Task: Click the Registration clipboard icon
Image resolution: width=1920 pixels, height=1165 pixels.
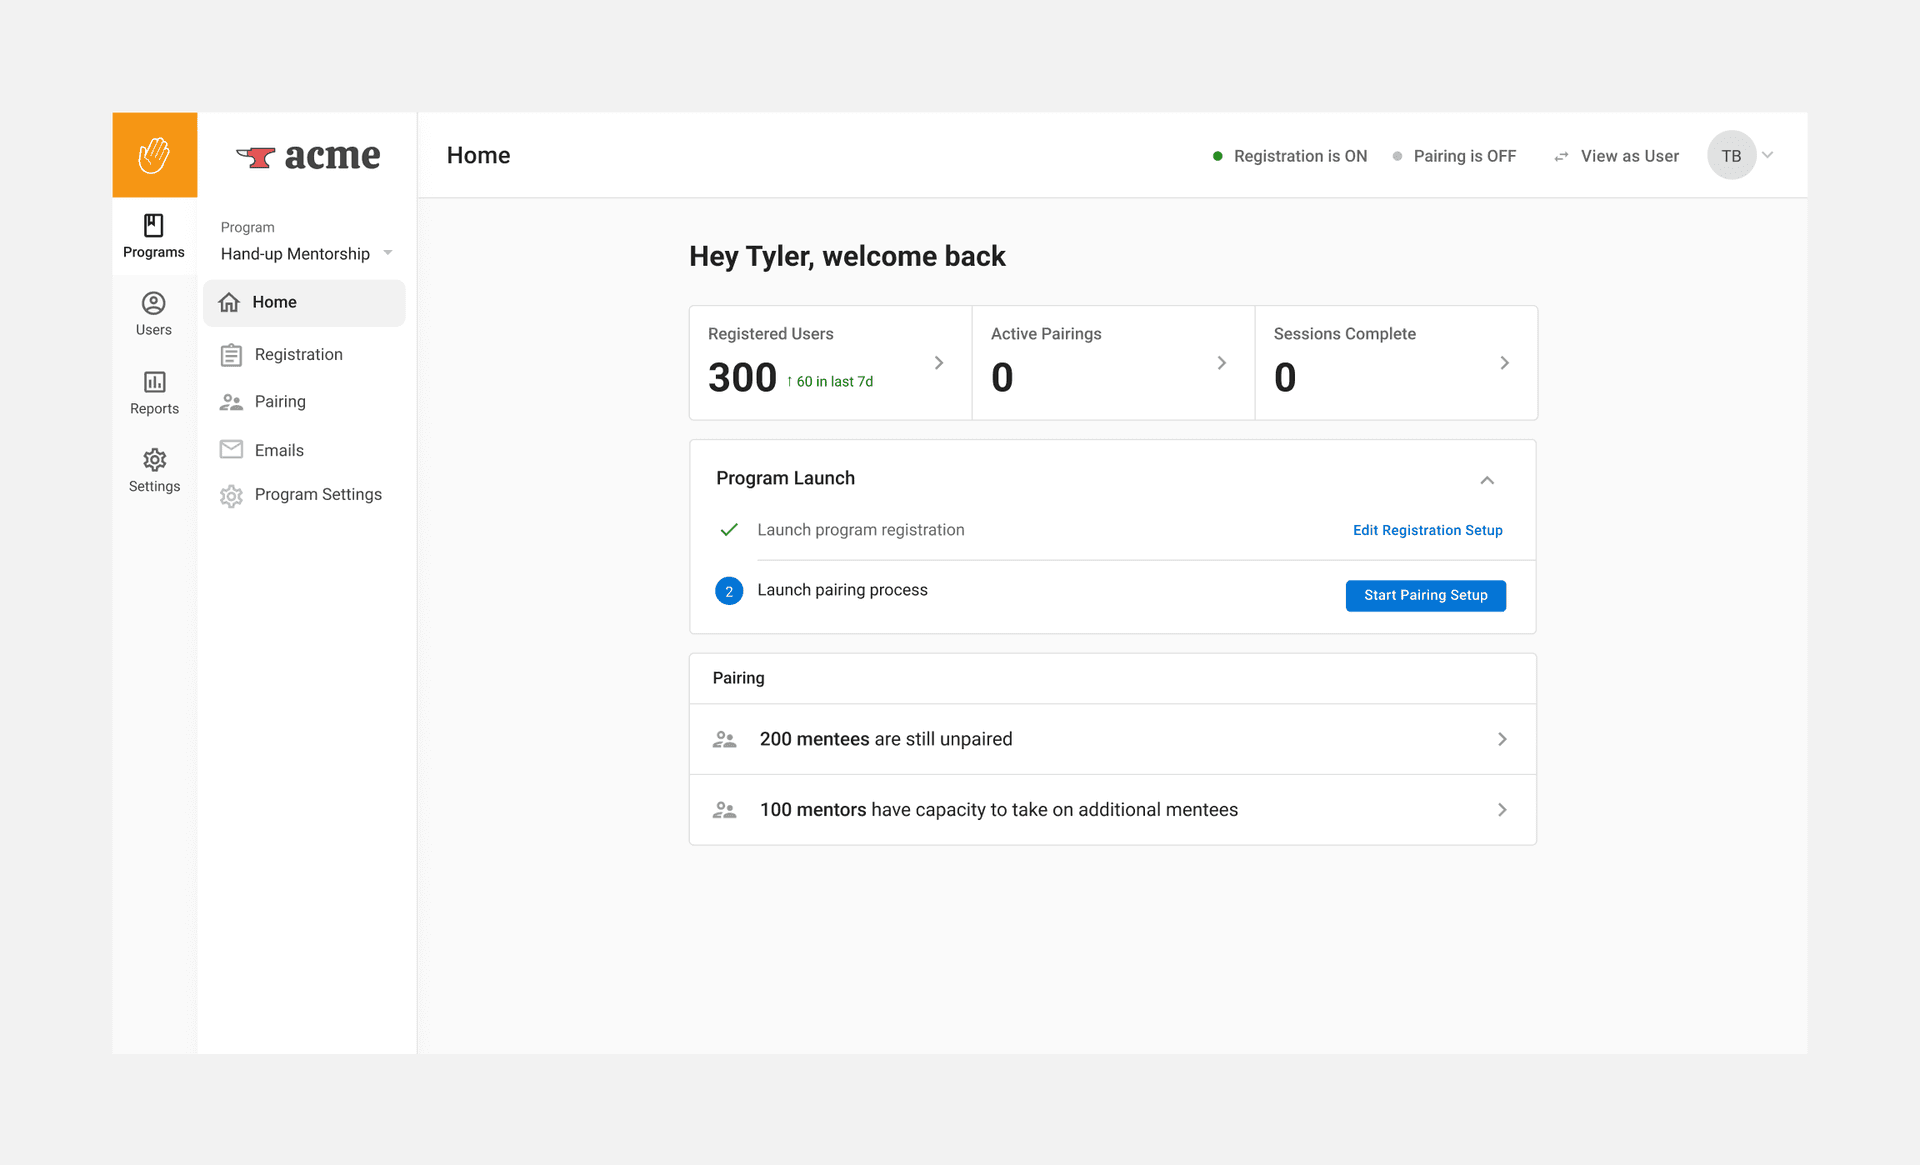Action: click(x=231, y=354)
